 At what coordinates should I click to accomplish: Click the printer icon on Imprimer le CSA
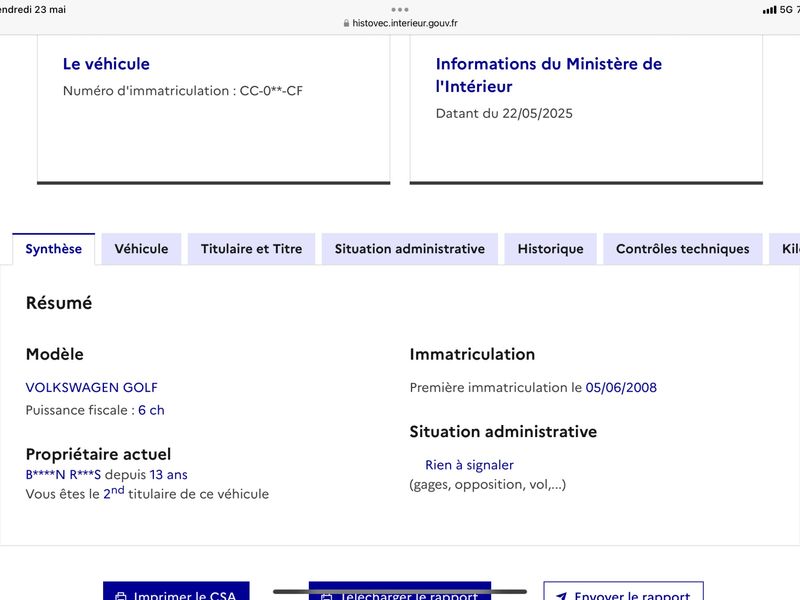121,596
